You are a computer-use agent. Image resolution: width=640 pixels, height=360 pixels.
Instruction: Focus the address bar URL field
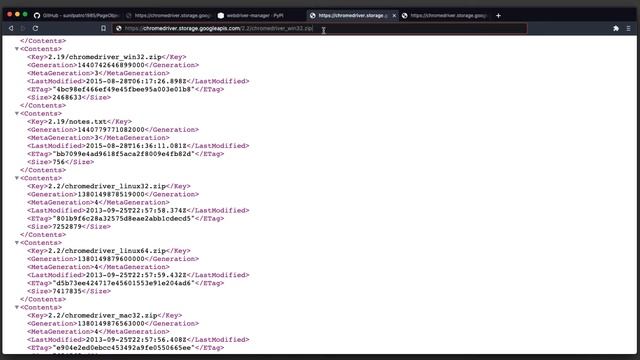[320, 28]
